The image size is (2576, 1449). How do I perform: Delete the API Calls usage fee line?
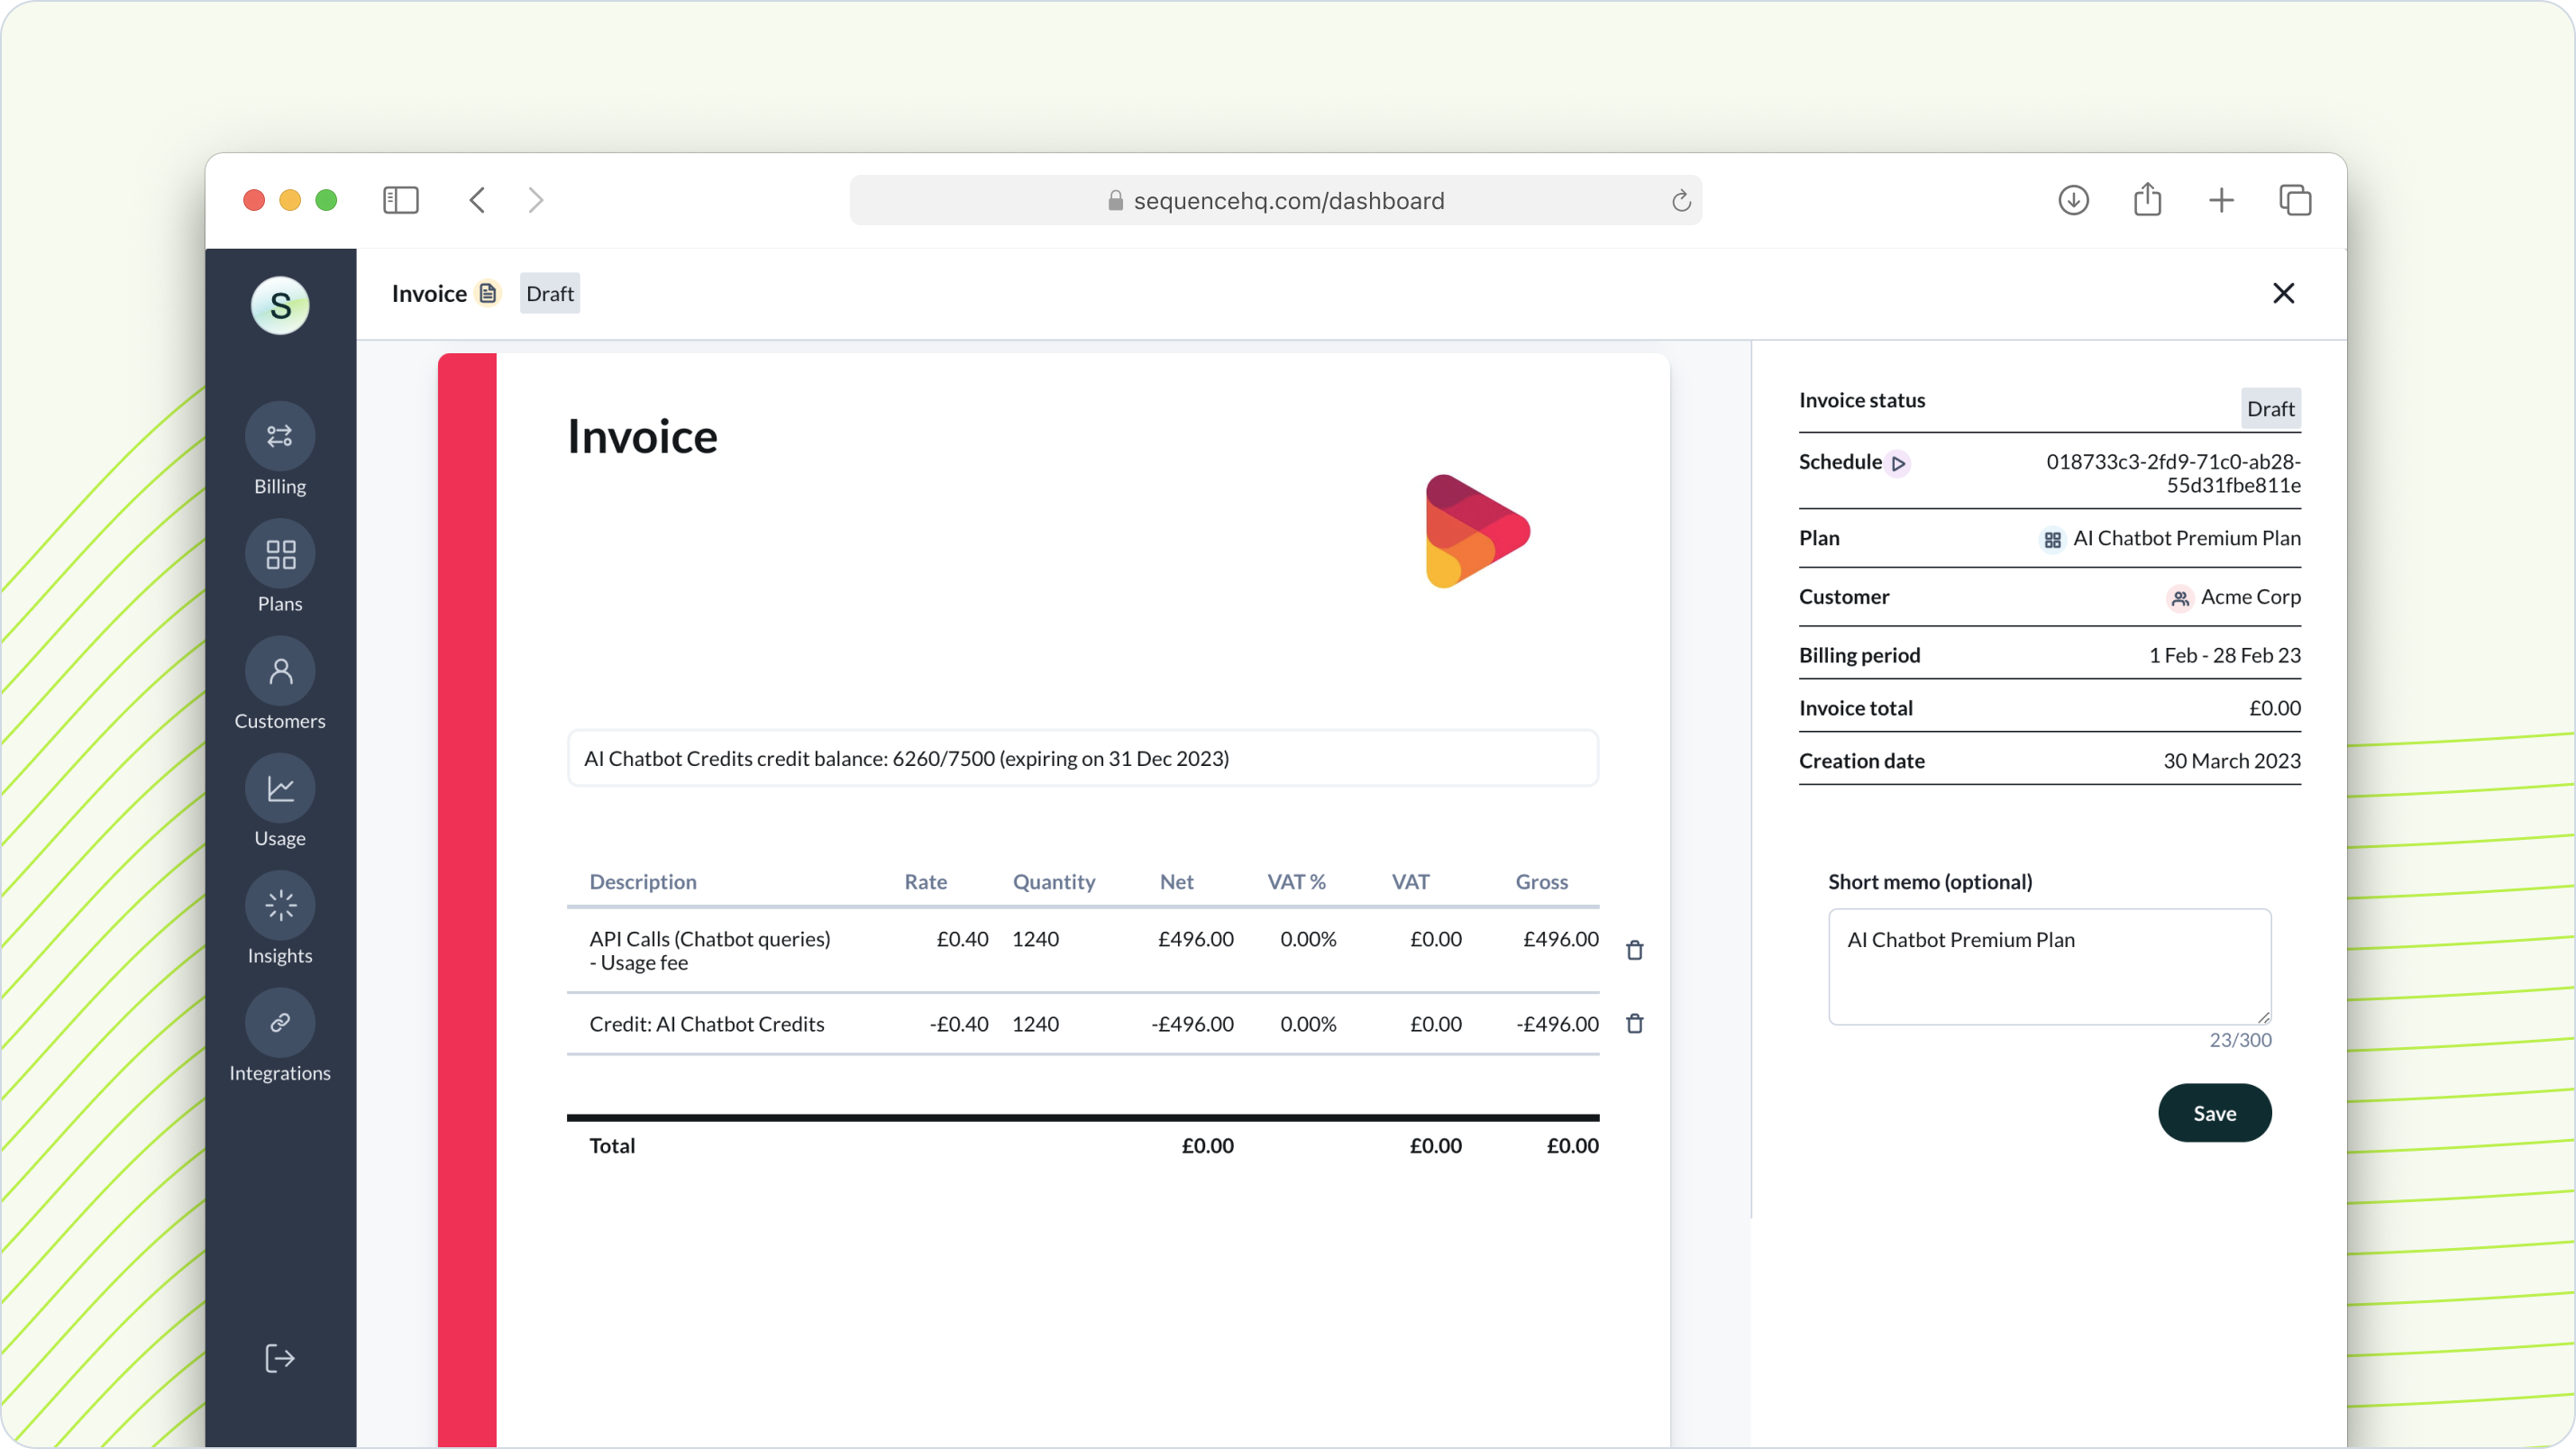1635,950
